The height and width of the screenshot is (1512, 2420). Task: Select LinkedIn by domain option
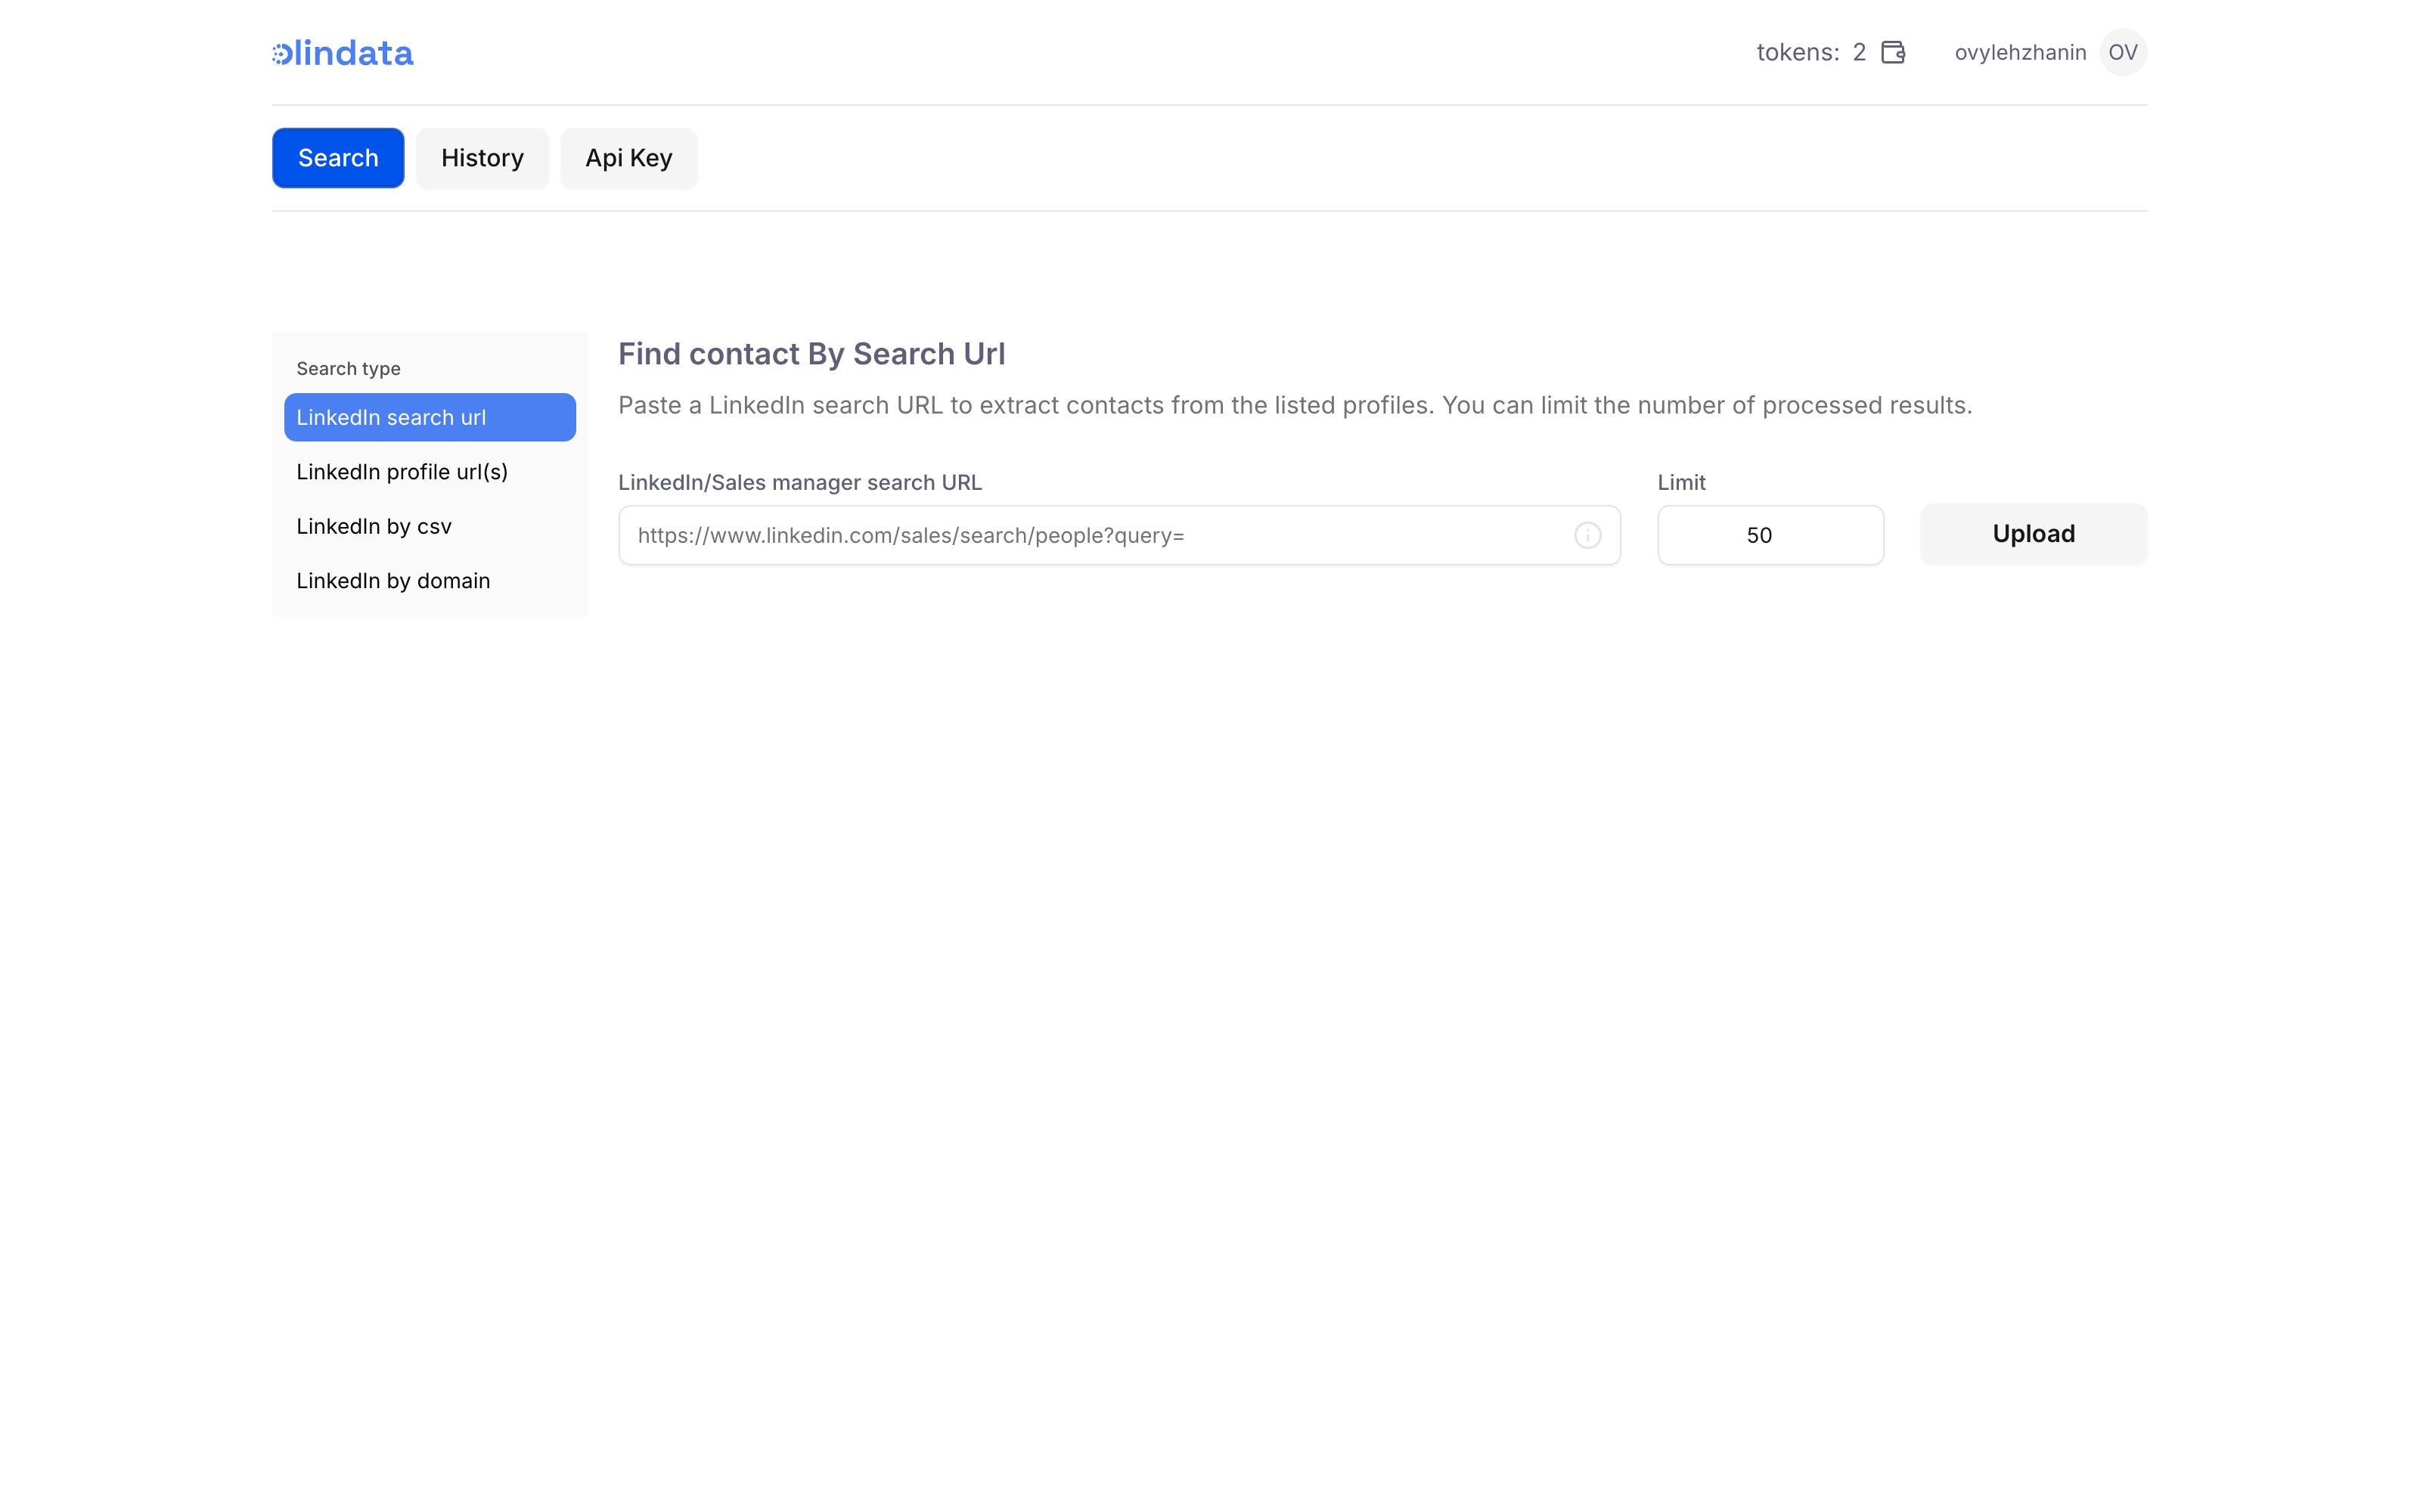click(393, 581)
